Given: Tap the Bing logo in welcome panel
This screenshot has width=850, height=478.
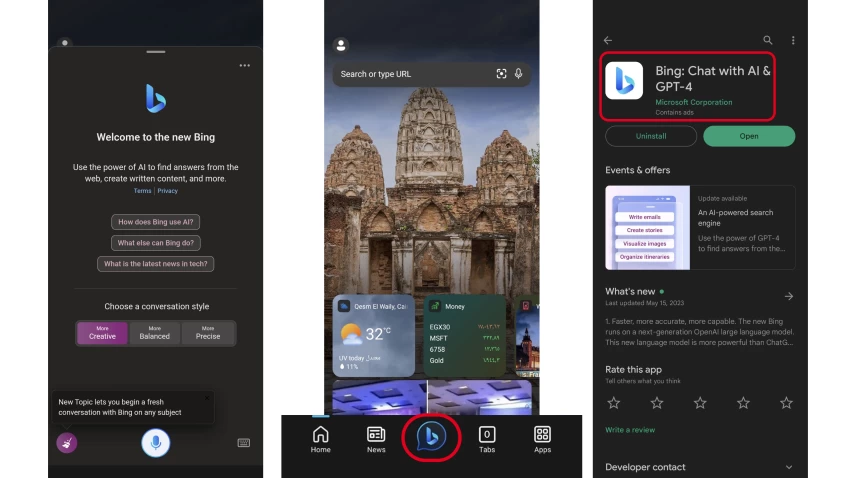Looking at the screenshot, I should point(156,99).
